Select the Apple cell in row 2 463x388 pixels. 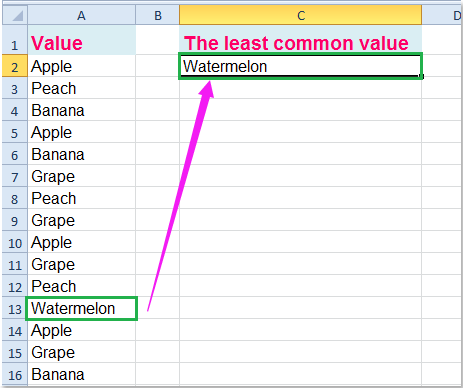[82, 66]
